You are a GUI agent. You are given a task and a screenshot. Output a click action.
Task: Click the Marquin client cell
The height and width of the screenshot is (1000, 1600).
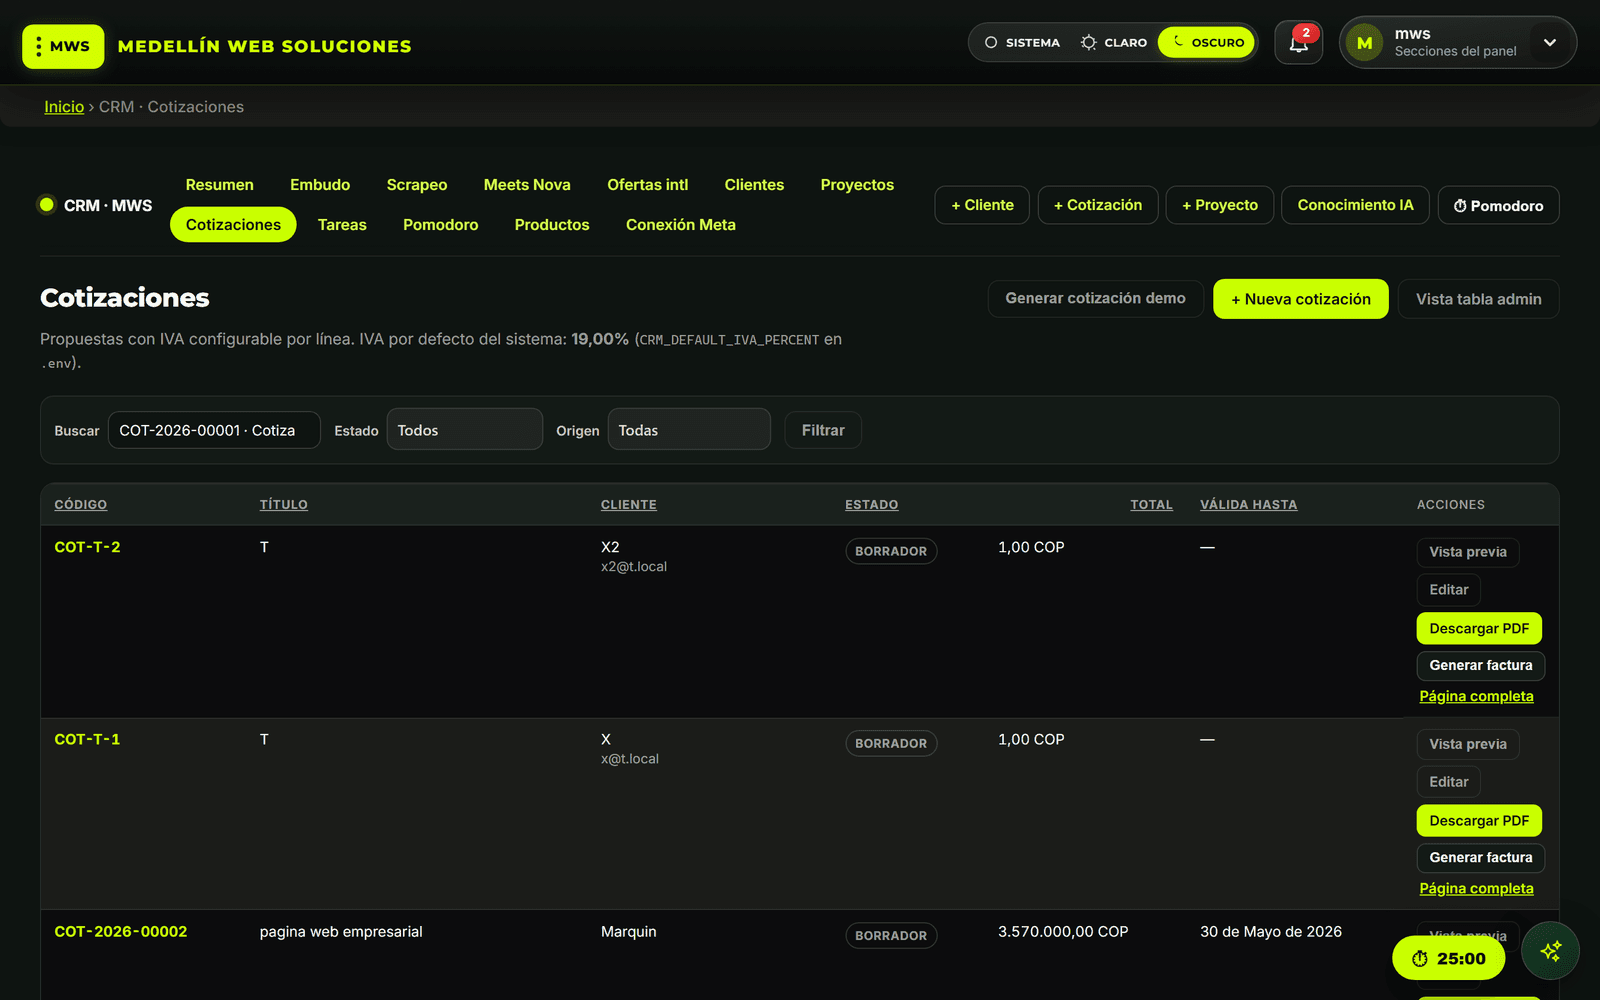(x=629, y=931)
